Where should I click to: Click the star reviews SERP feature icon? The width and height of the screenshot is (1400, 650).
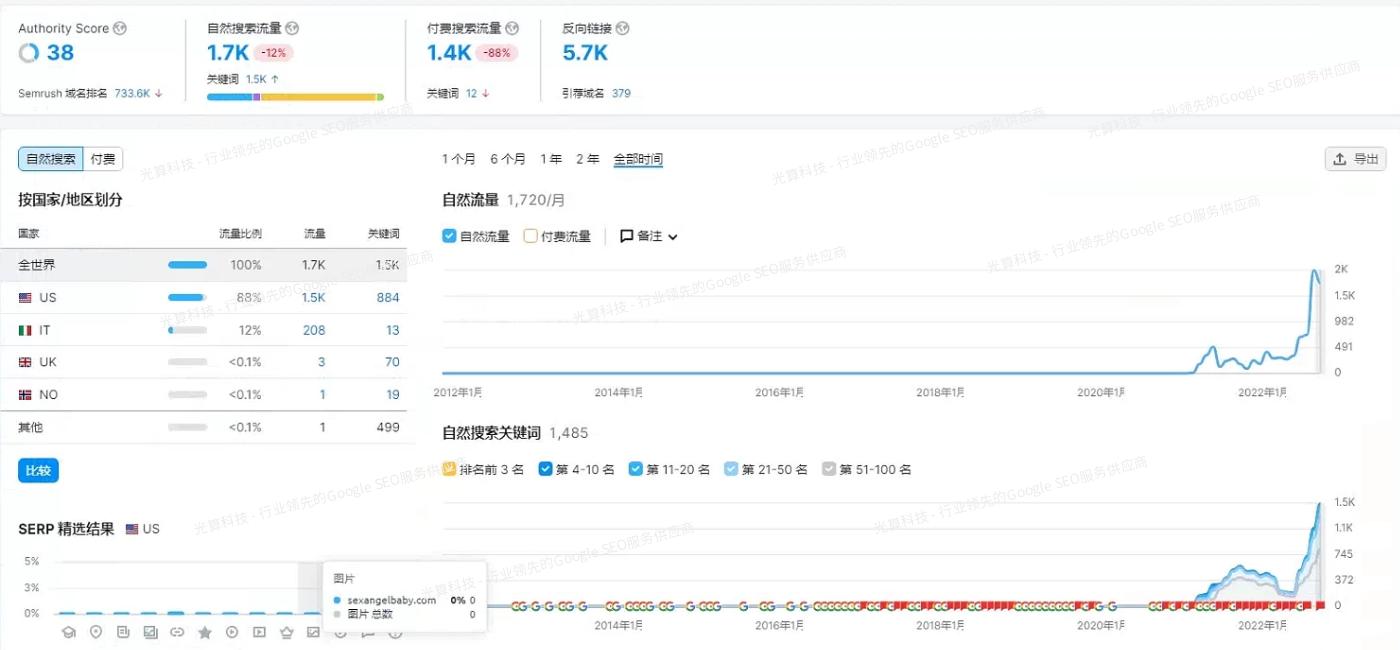click(x=204, y=632)
